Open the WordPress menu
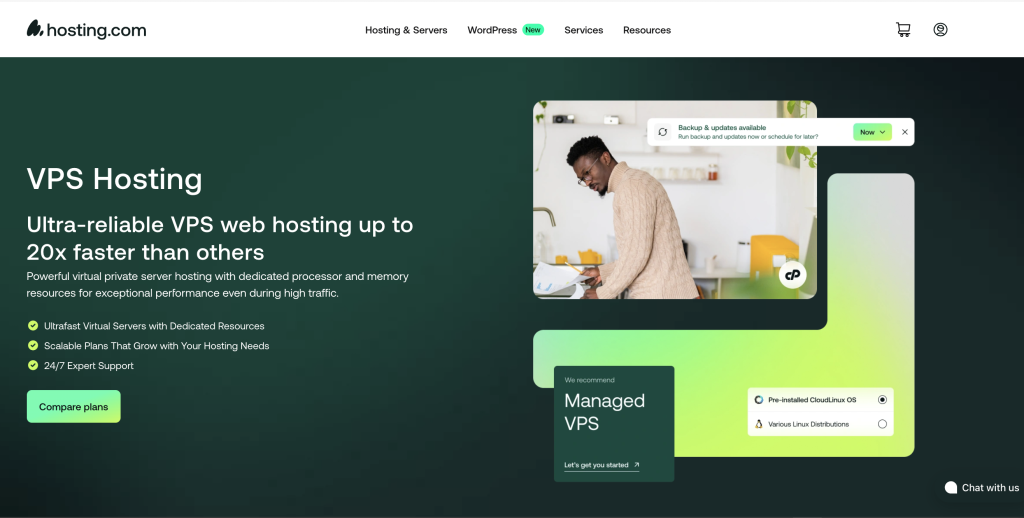 [492, 30]
